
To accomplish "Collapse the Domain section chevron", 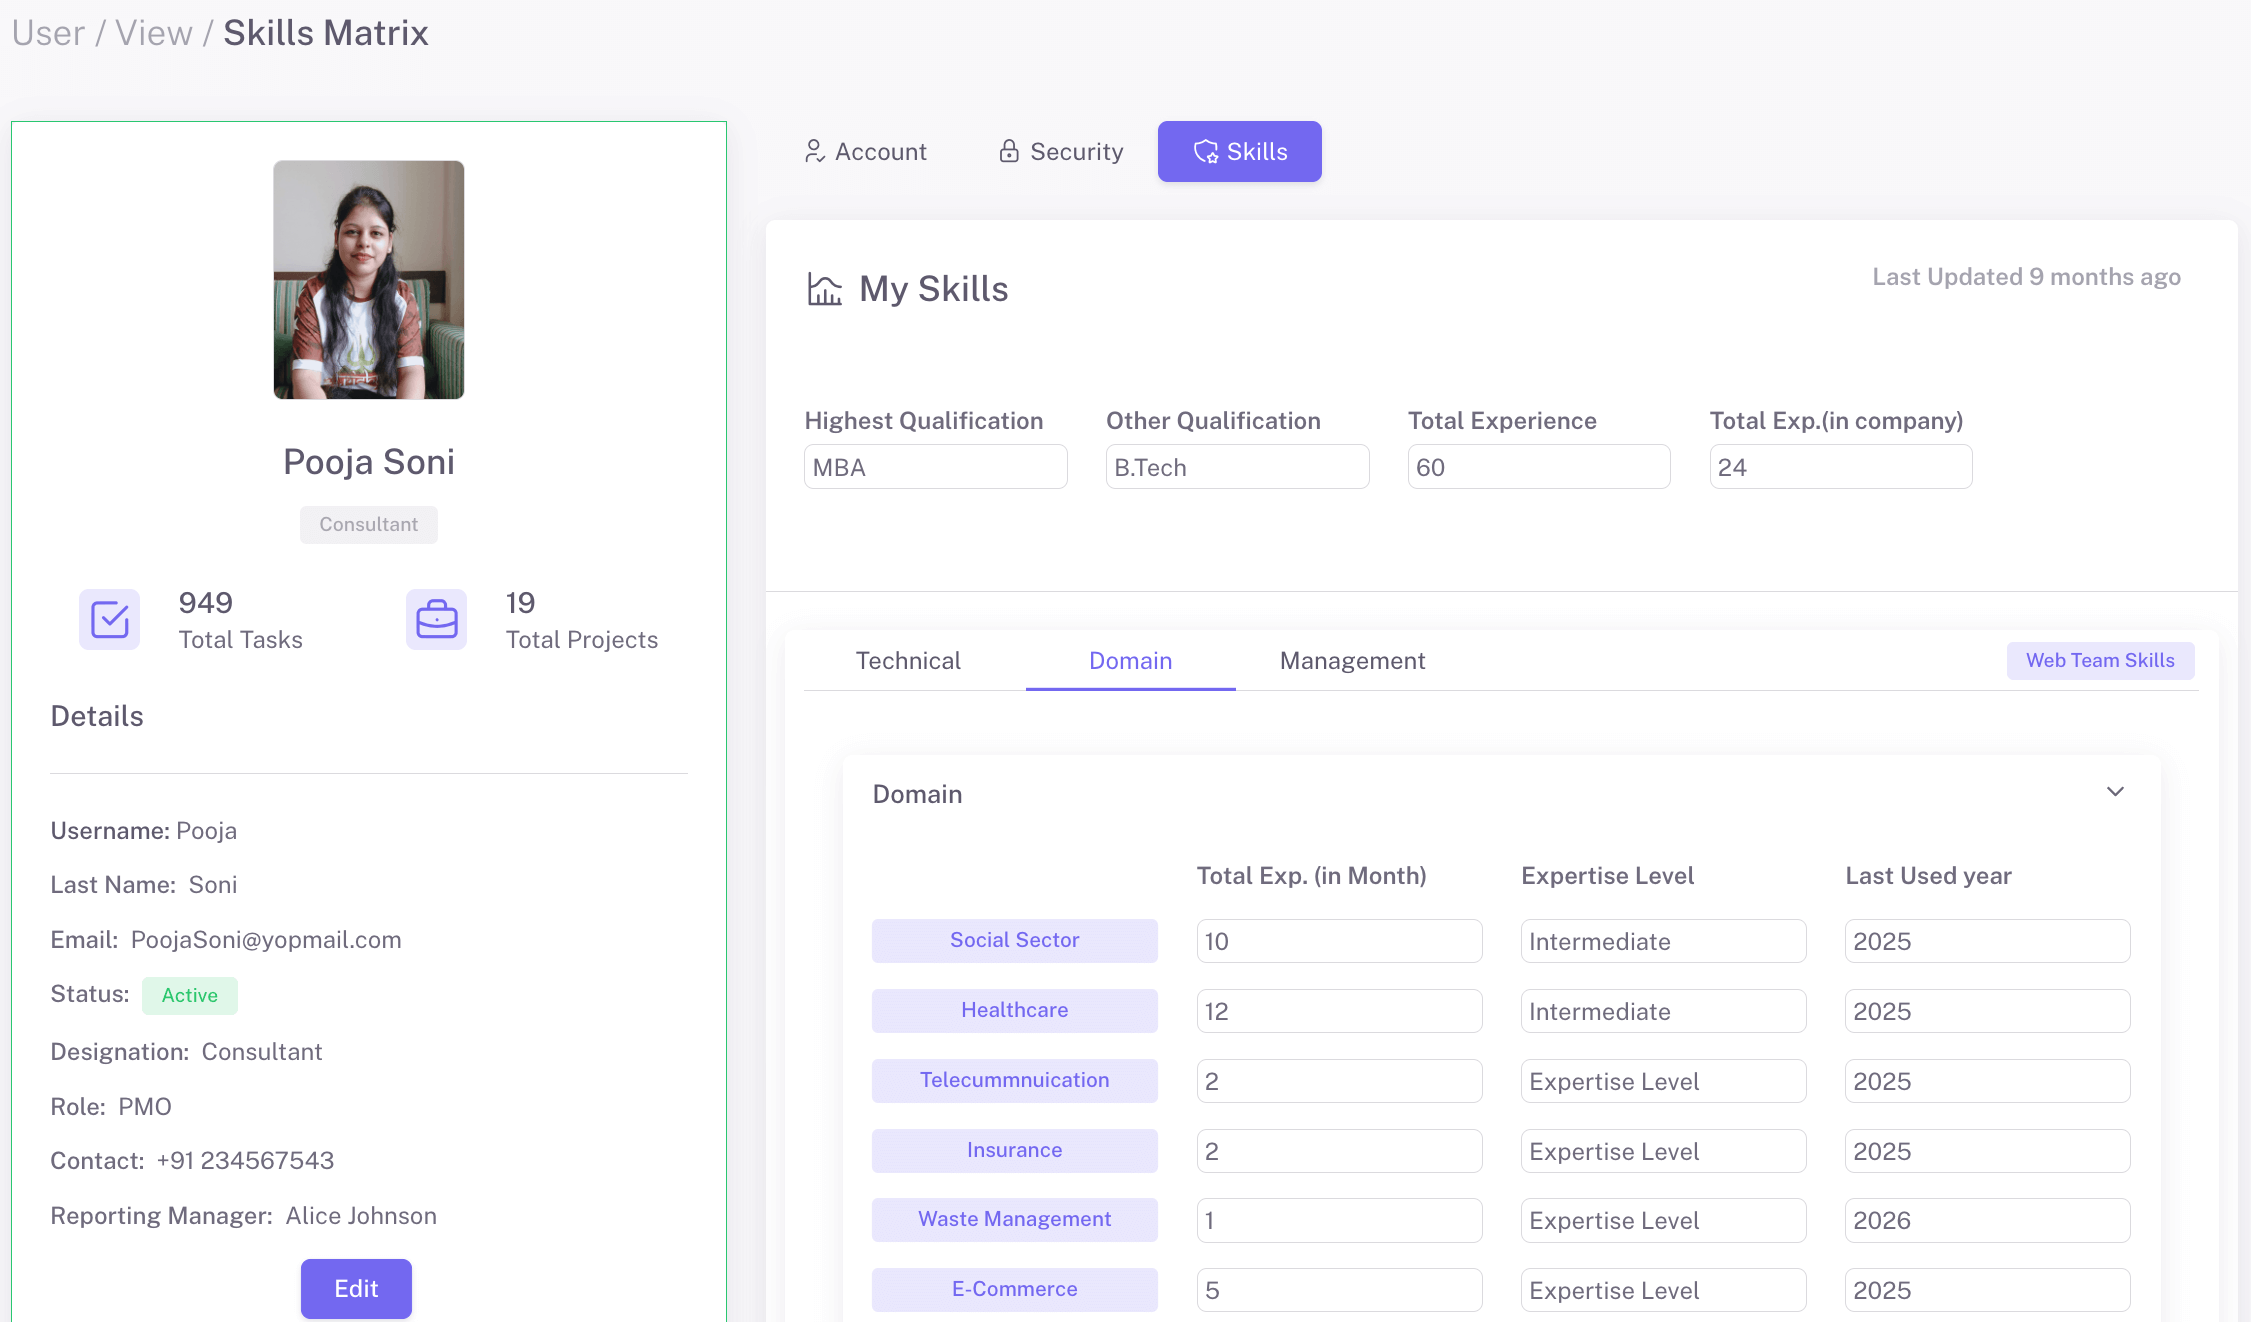I will click(x=2115, y=792).
